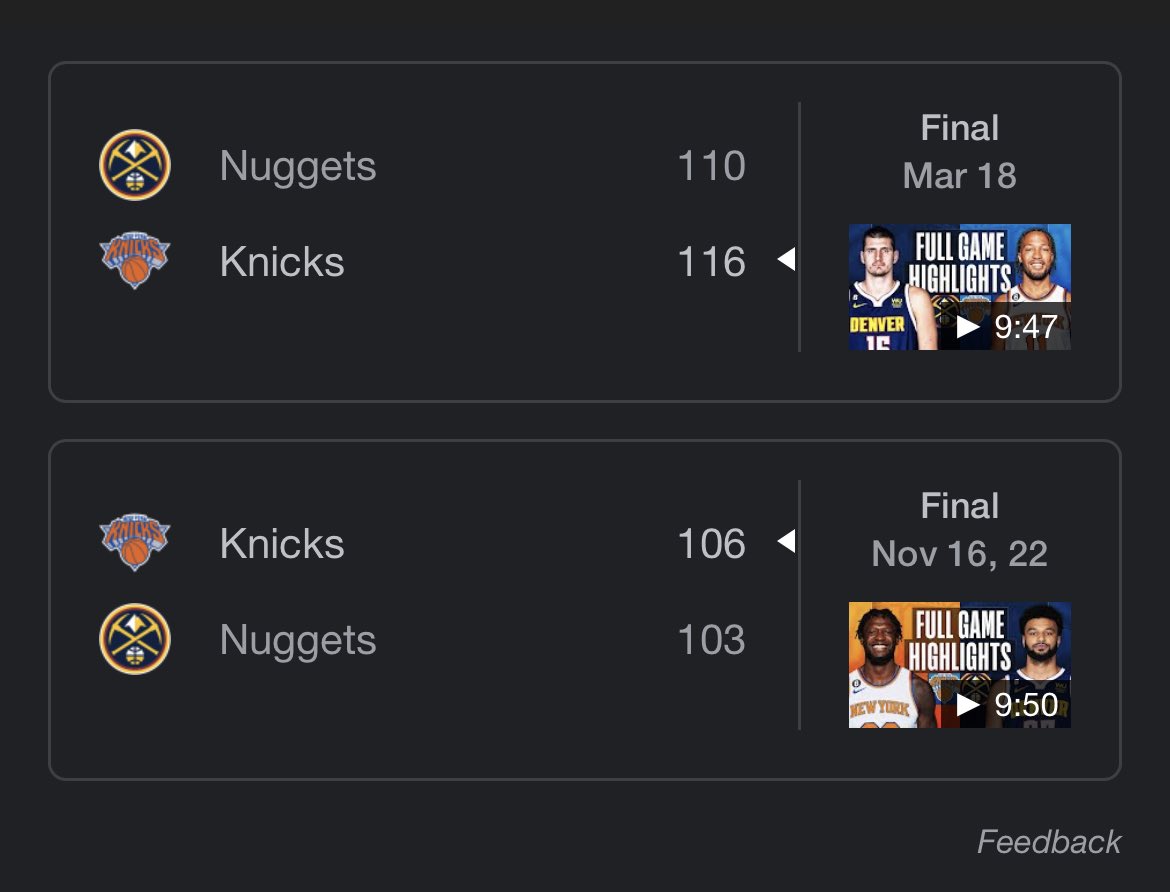Click the Nov 16, 22 game date
The height and width of the screenshot is (892, 1170).
[x=959, y=554]
